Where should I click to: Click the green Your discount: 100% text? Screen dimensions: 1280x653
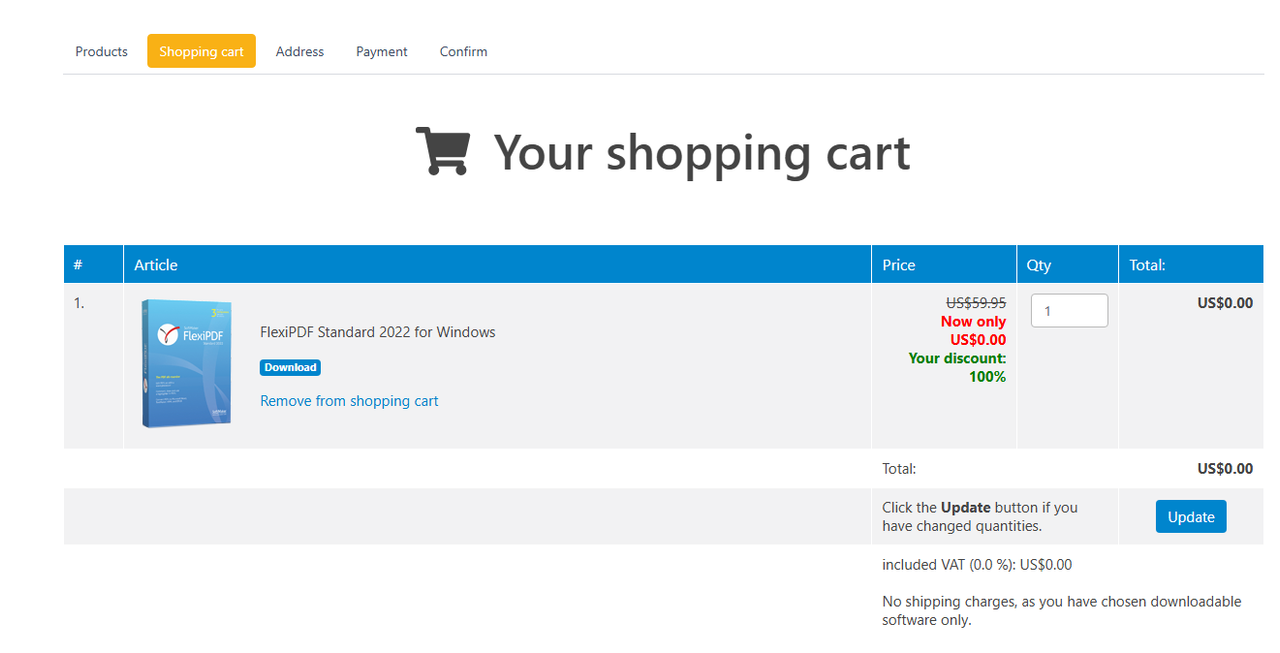(957, 367)
